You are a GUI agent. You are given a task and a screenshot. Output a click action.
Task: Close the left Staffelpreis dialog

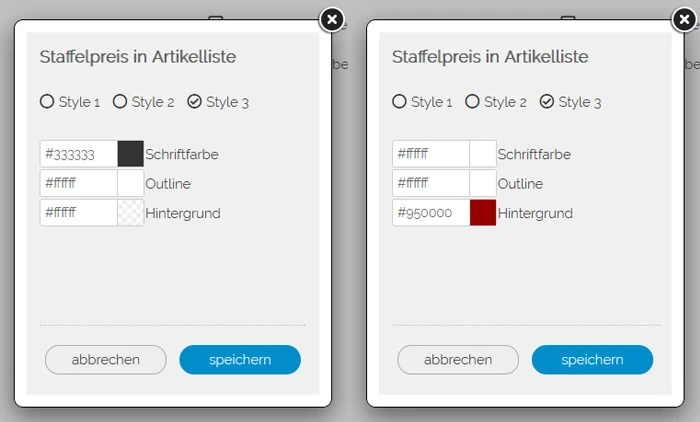[332, 19]
